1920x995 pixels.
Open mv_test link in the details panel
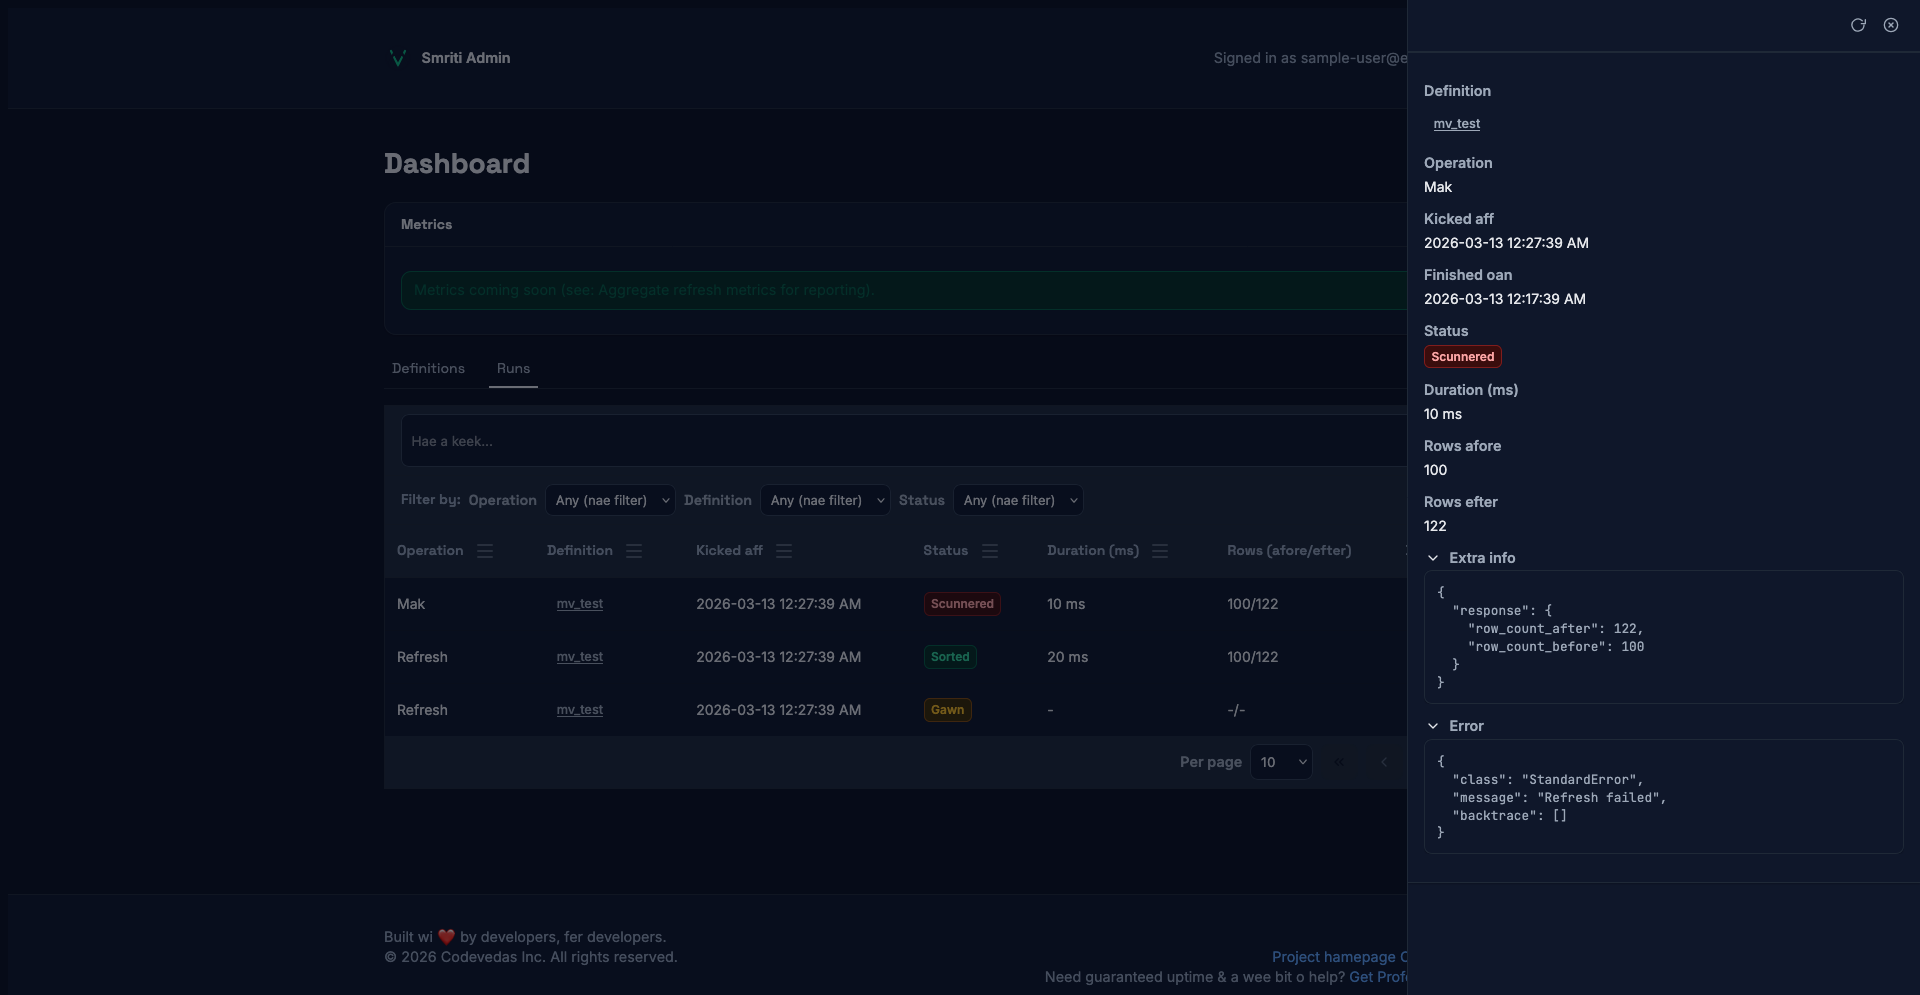coord(1456,124)
